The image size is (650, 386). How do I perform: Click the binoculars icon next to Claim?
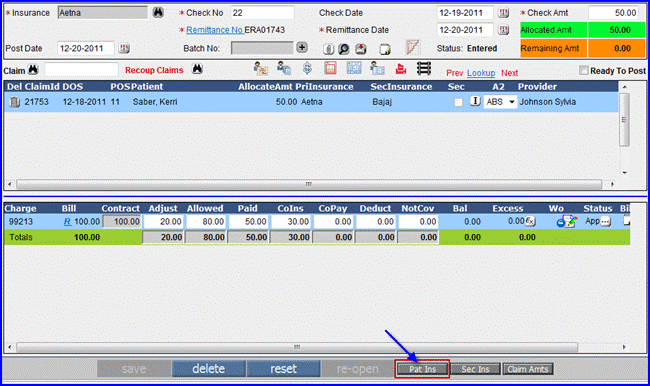tap(33, 69)
